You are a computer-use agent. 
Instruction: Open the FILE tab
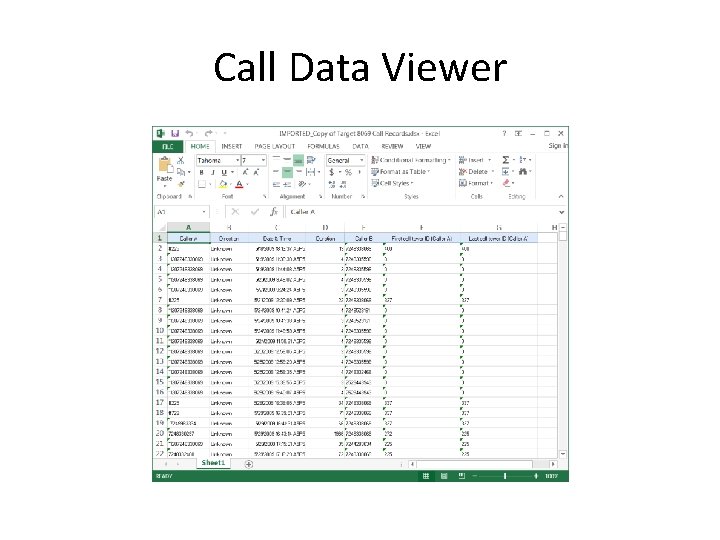tap(168, 146)
